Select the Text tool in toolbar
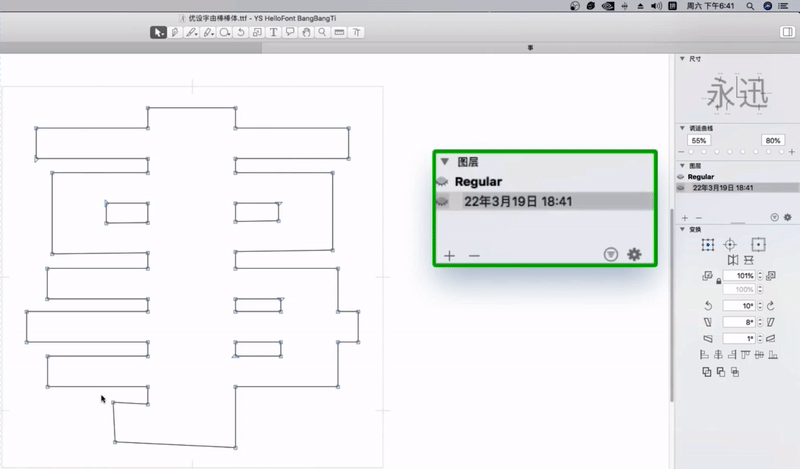The width and height of the screenshot is (800, 469). coord(273,32)
